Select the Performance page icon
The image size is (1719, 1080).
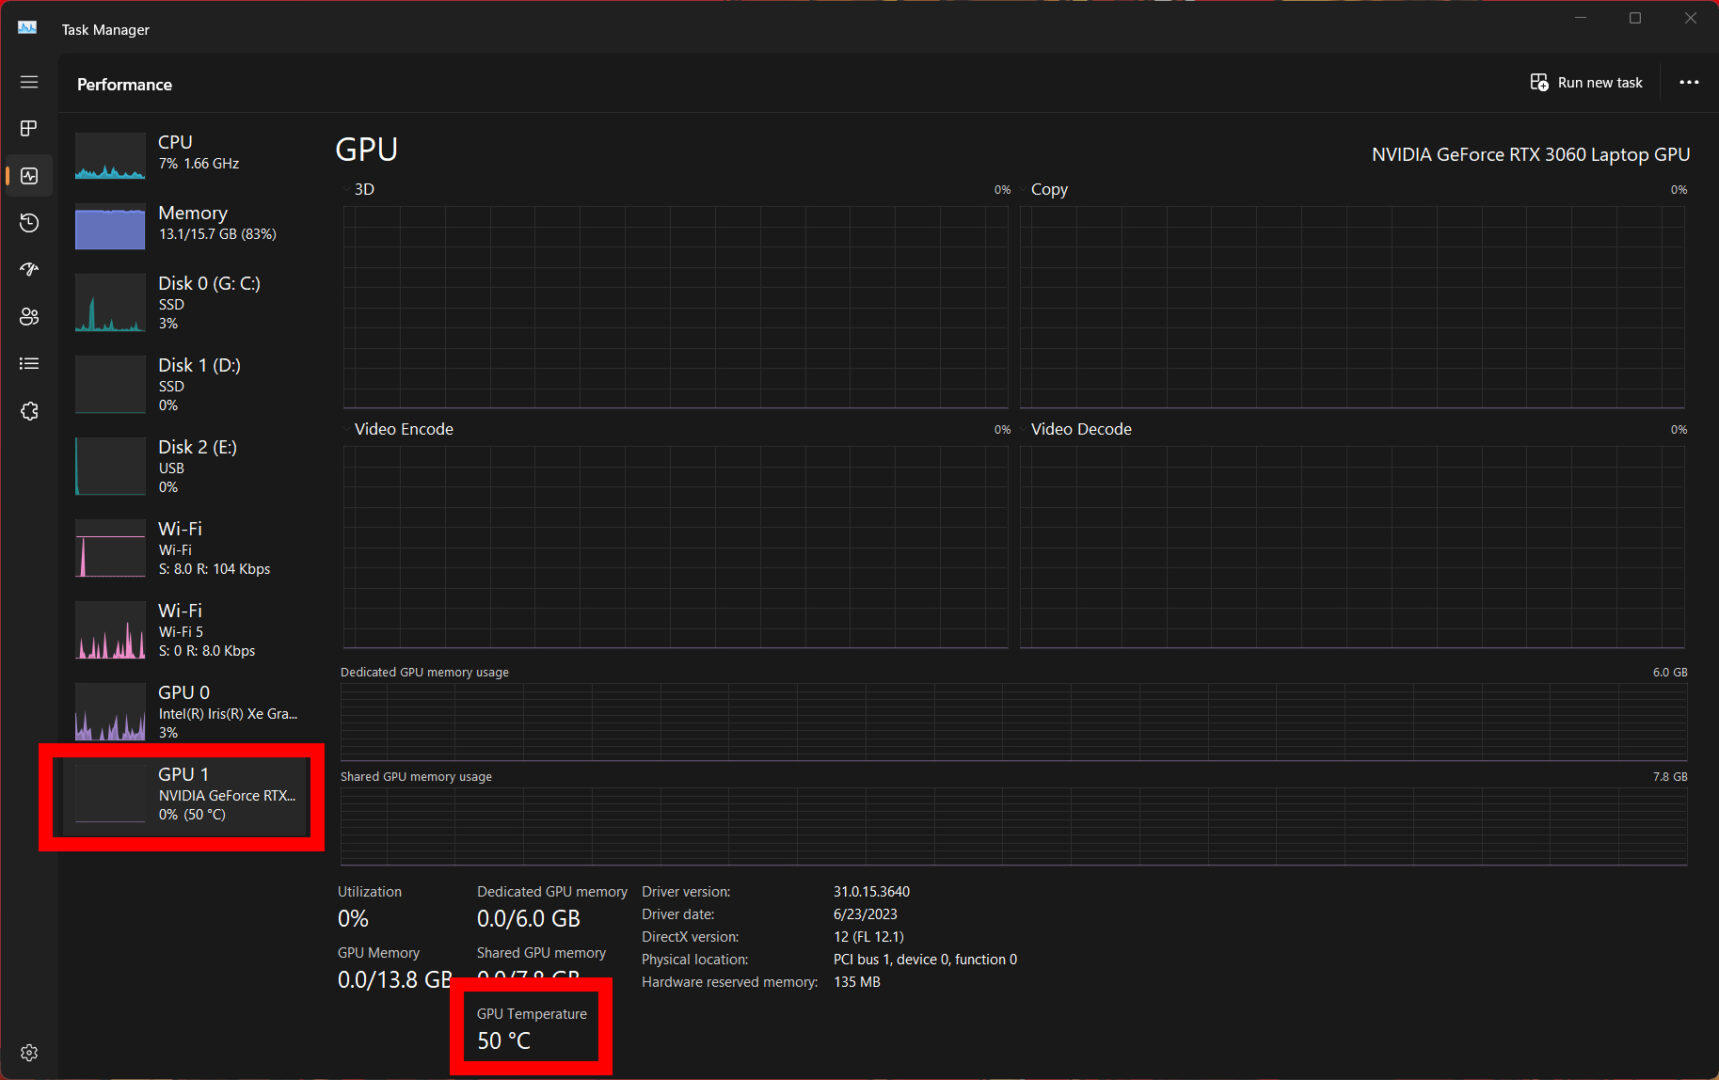point(29,175)
